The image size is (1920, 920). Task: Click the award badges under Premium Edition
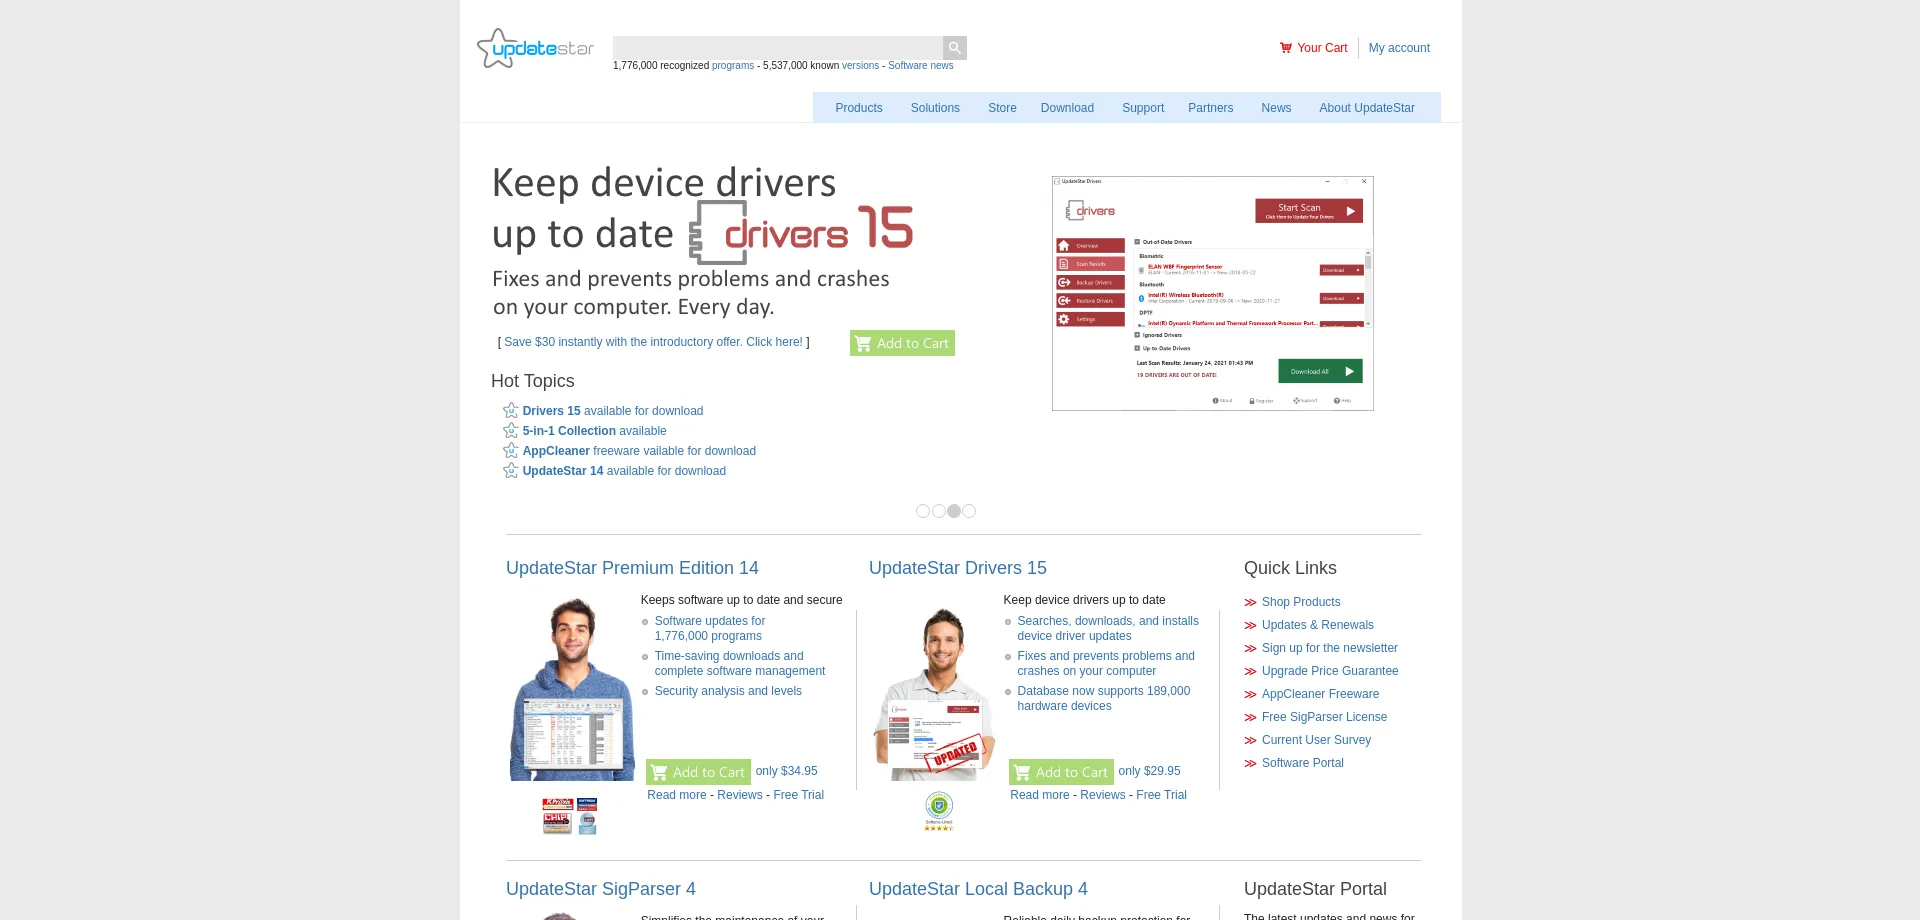(x=570, y=816)
